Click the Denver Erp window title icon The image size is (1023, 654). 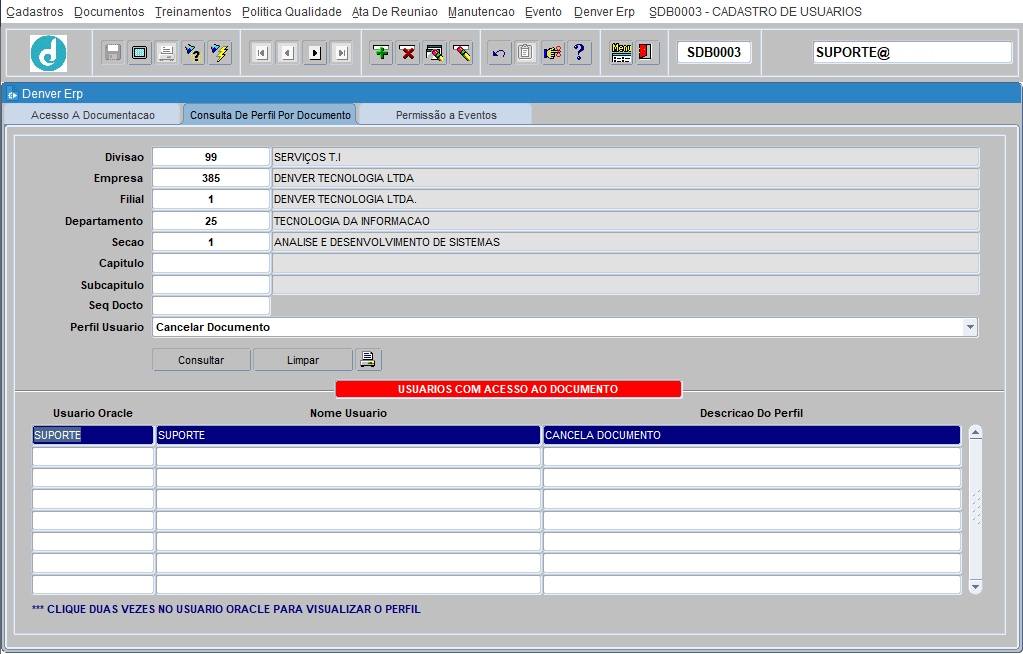tap(12, 94)
